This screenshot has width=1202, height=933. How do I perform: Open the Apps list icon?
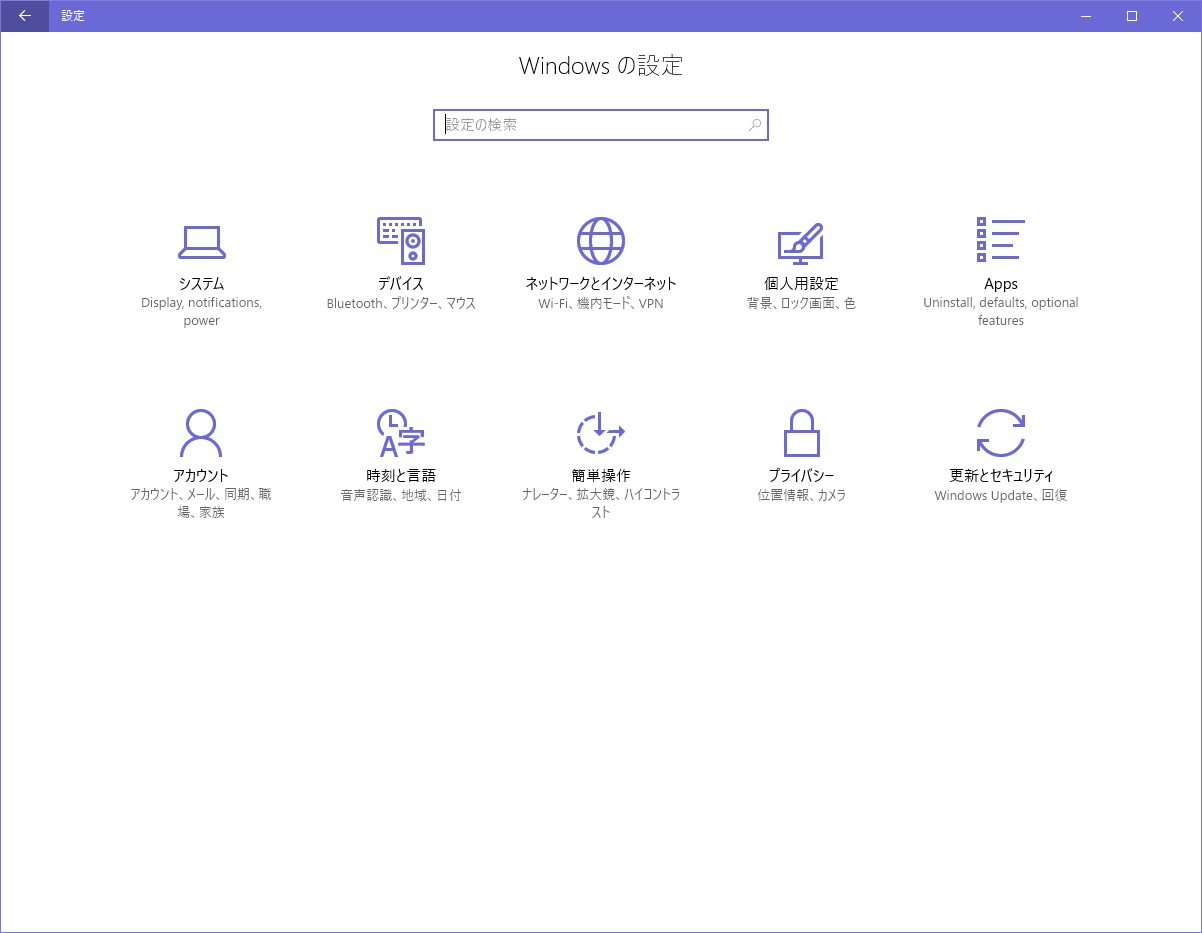tap(1001, 239)
